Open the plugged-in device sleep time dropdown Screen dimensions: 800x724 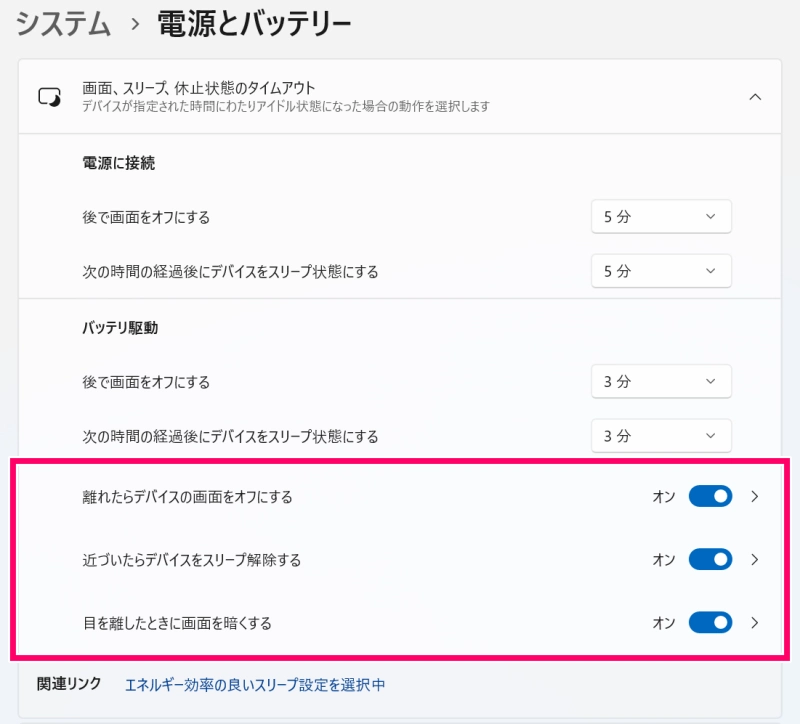(x=661, y=271)
